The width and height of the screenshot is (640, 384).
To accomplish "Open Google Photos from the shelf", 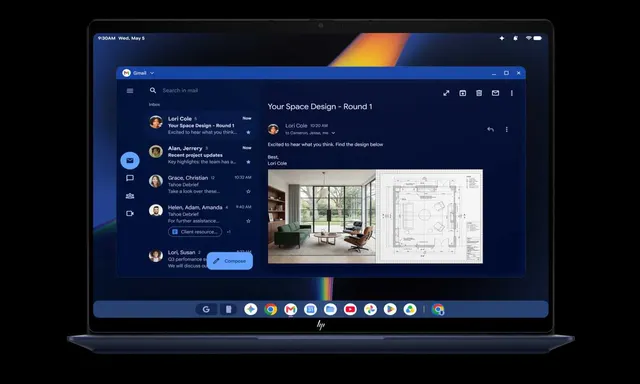I will click(370, 309).
